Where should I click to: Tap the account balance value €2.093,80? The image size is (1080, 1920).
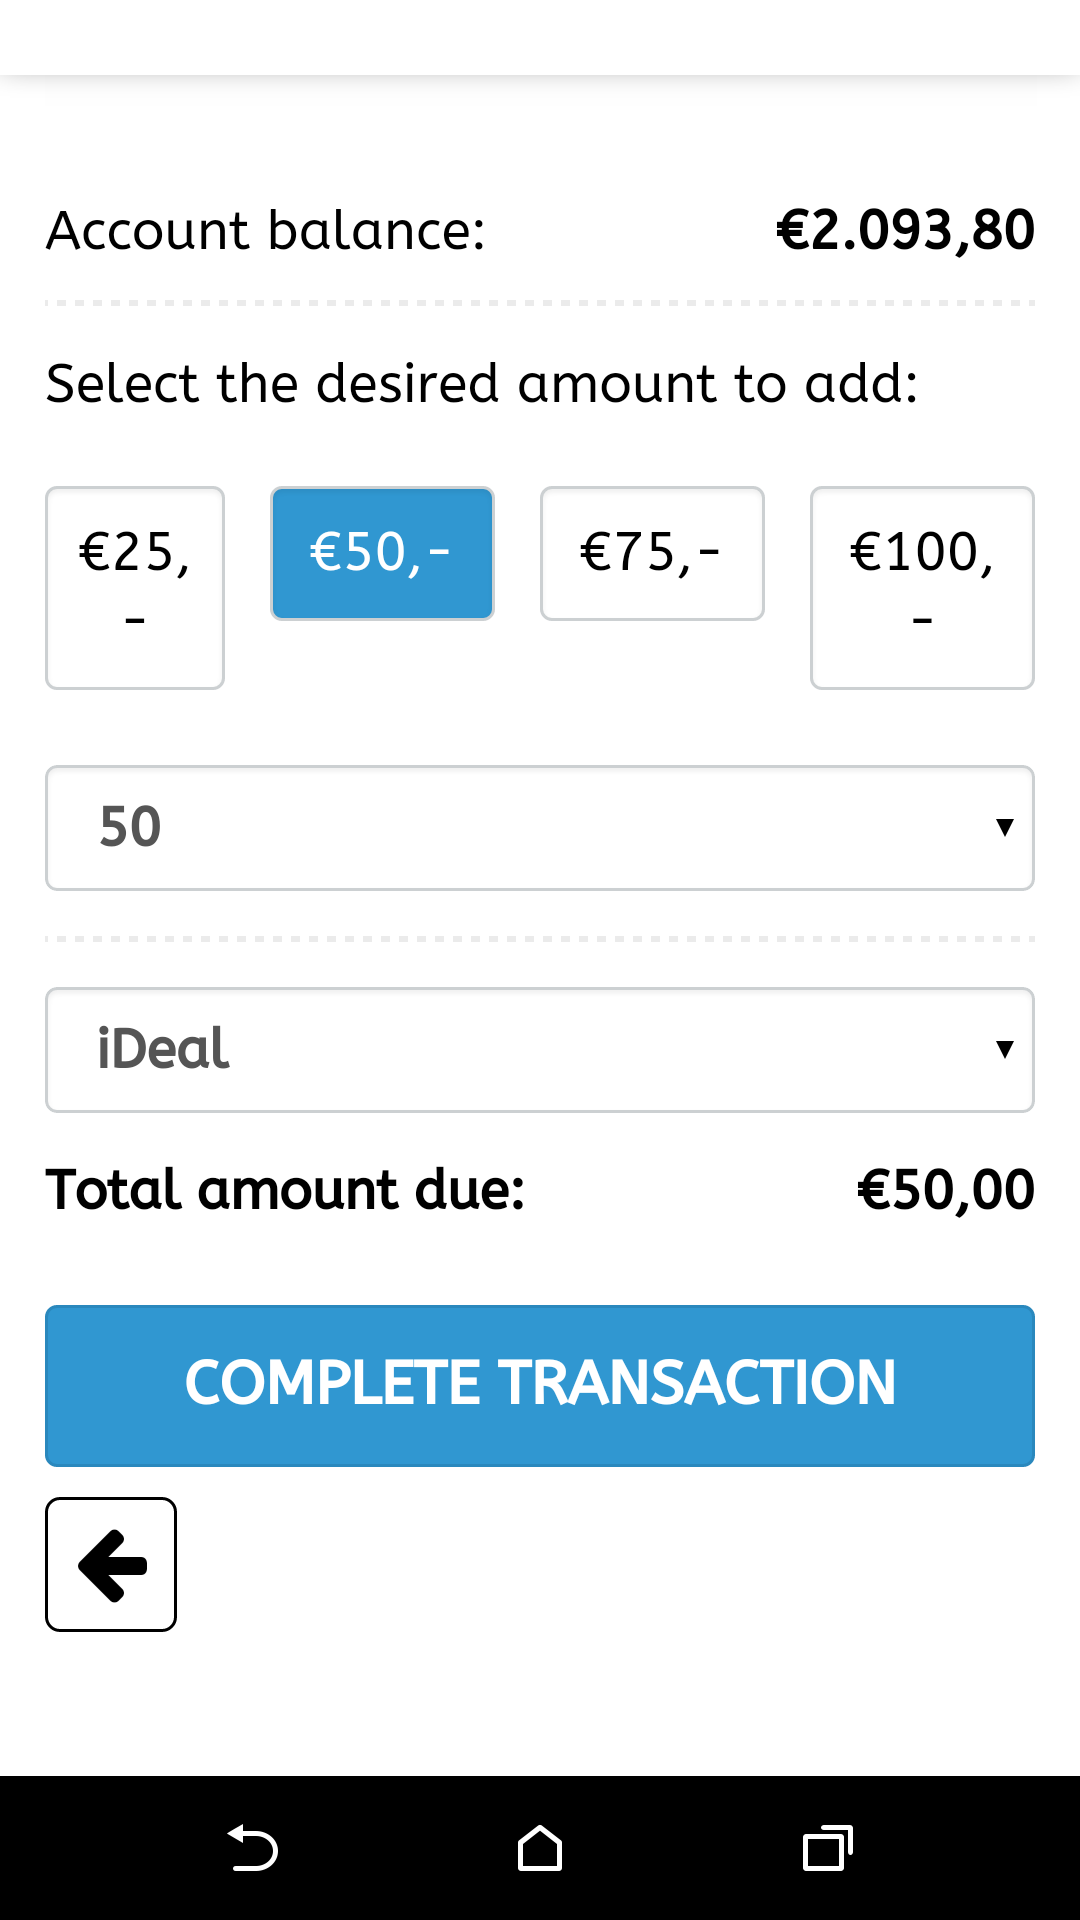click(905, 231)
